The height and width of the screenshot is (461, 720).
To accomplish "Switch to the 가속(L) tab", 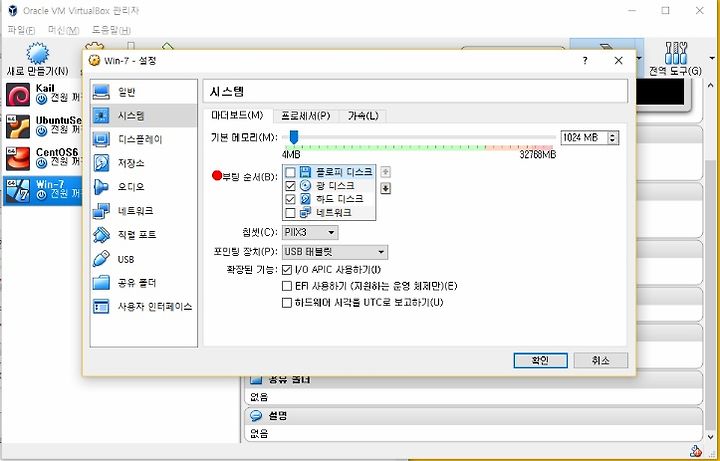I will tap(363, 116).
